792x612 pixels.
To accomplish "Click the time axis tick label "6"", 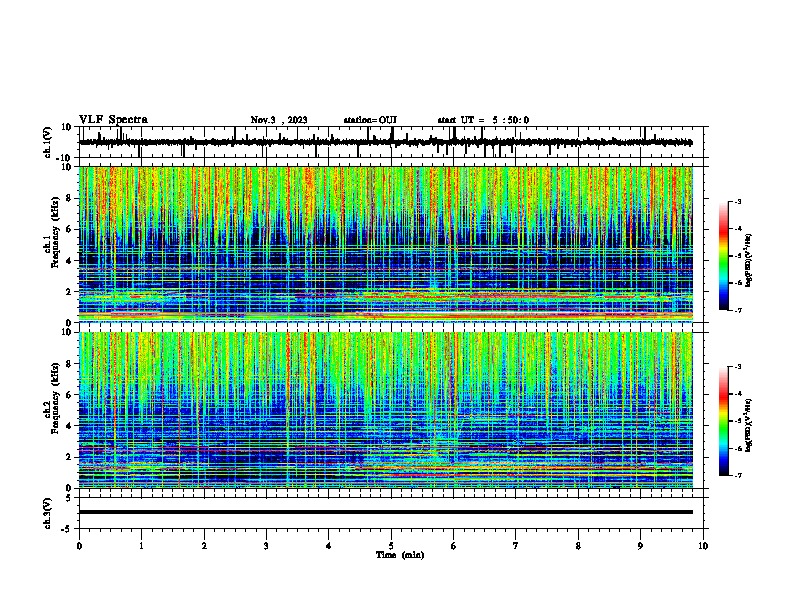I will point(454,546).
